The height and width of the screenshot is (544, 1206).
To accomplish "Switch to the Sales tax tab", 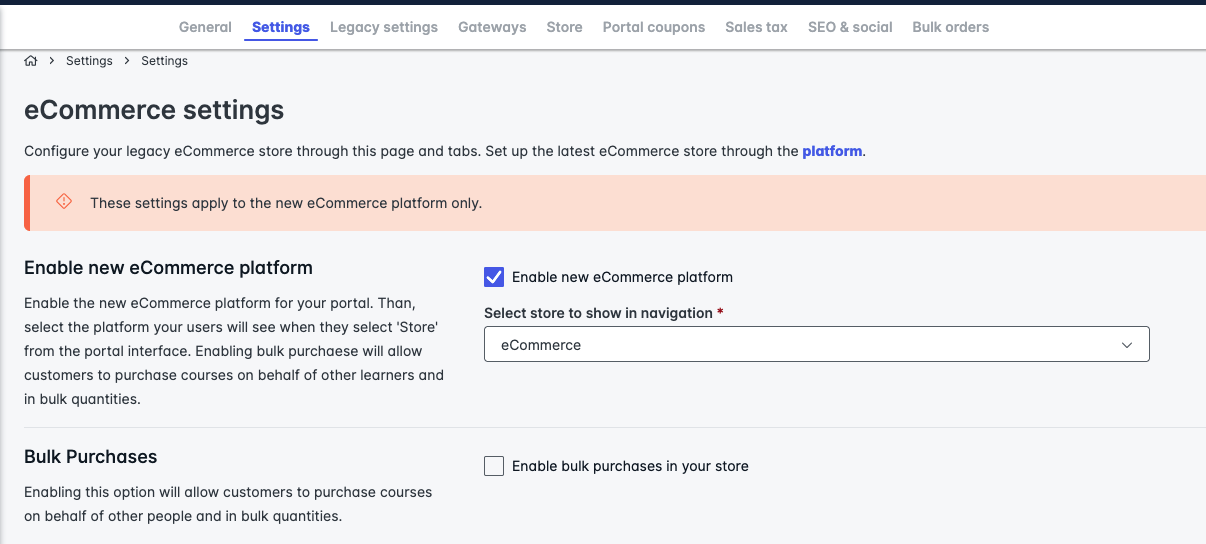I will pos(756,27).
